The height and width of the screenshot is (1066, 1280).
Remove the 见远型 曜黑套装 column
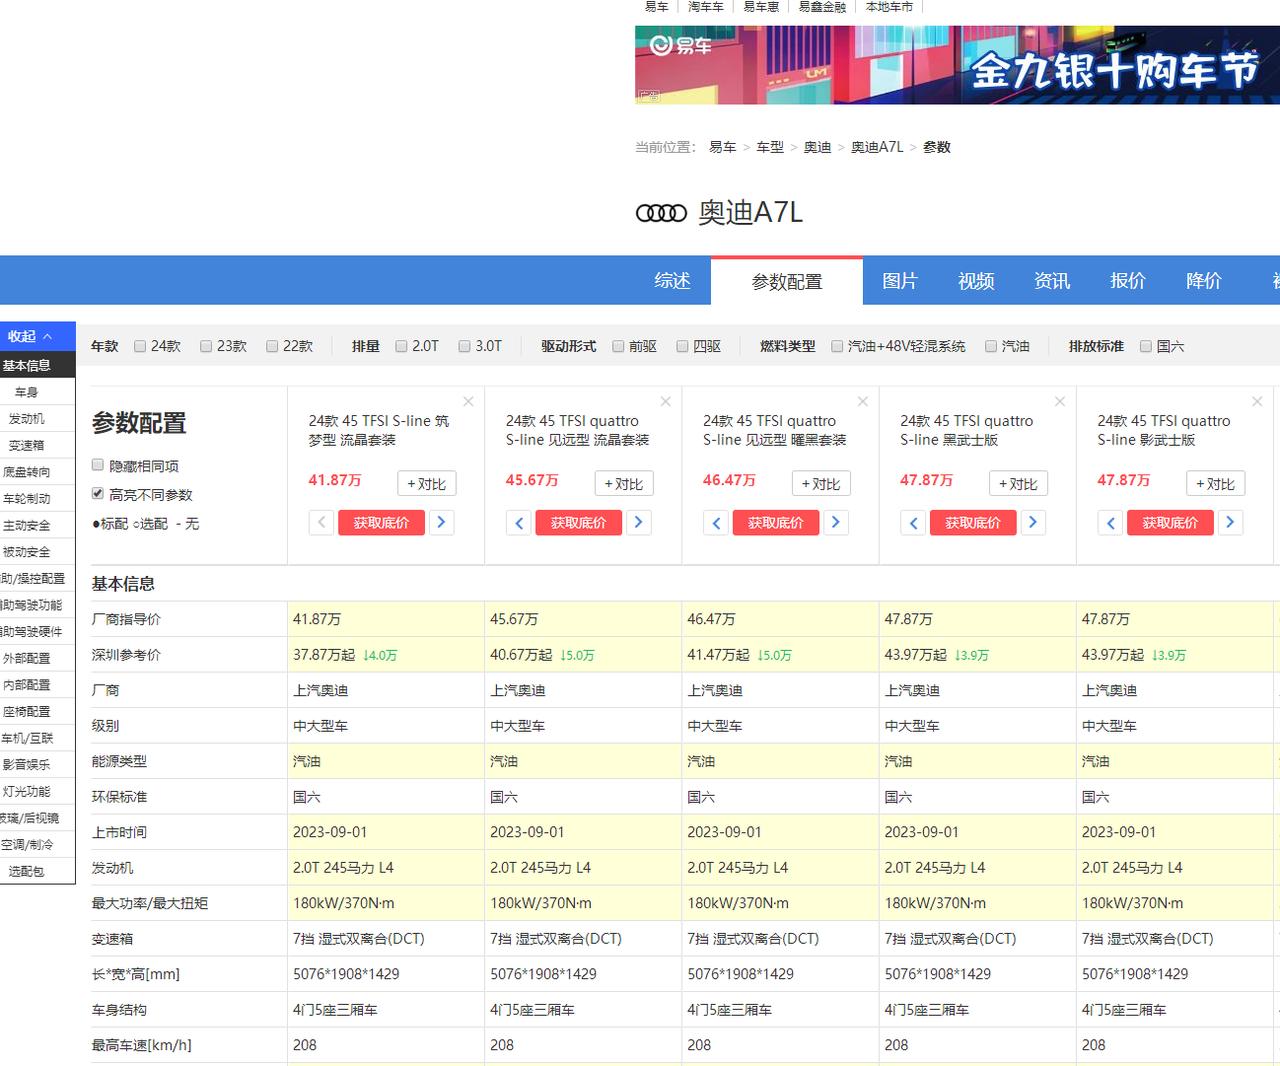tap(863, 402)
